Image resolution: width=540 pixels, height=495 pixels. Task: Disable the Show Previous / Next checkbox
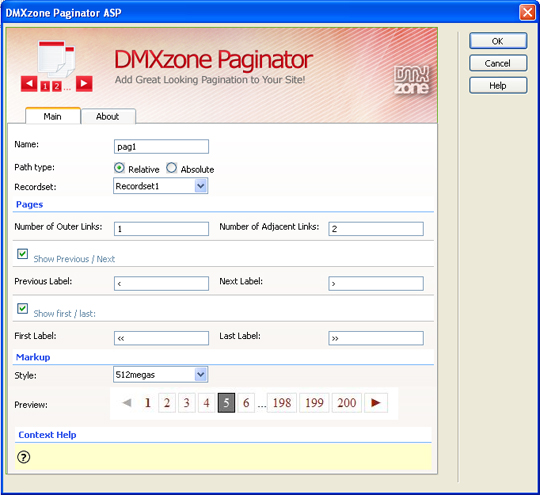tap(23, 254)
